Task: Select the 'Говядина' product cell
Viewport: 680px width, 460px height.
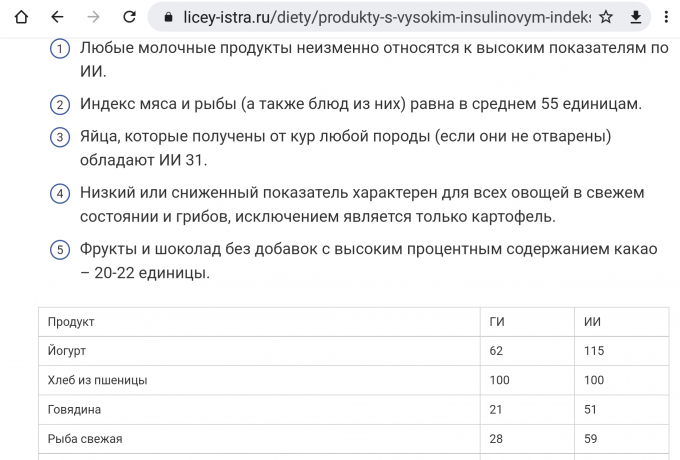Action: click(74, 409)
